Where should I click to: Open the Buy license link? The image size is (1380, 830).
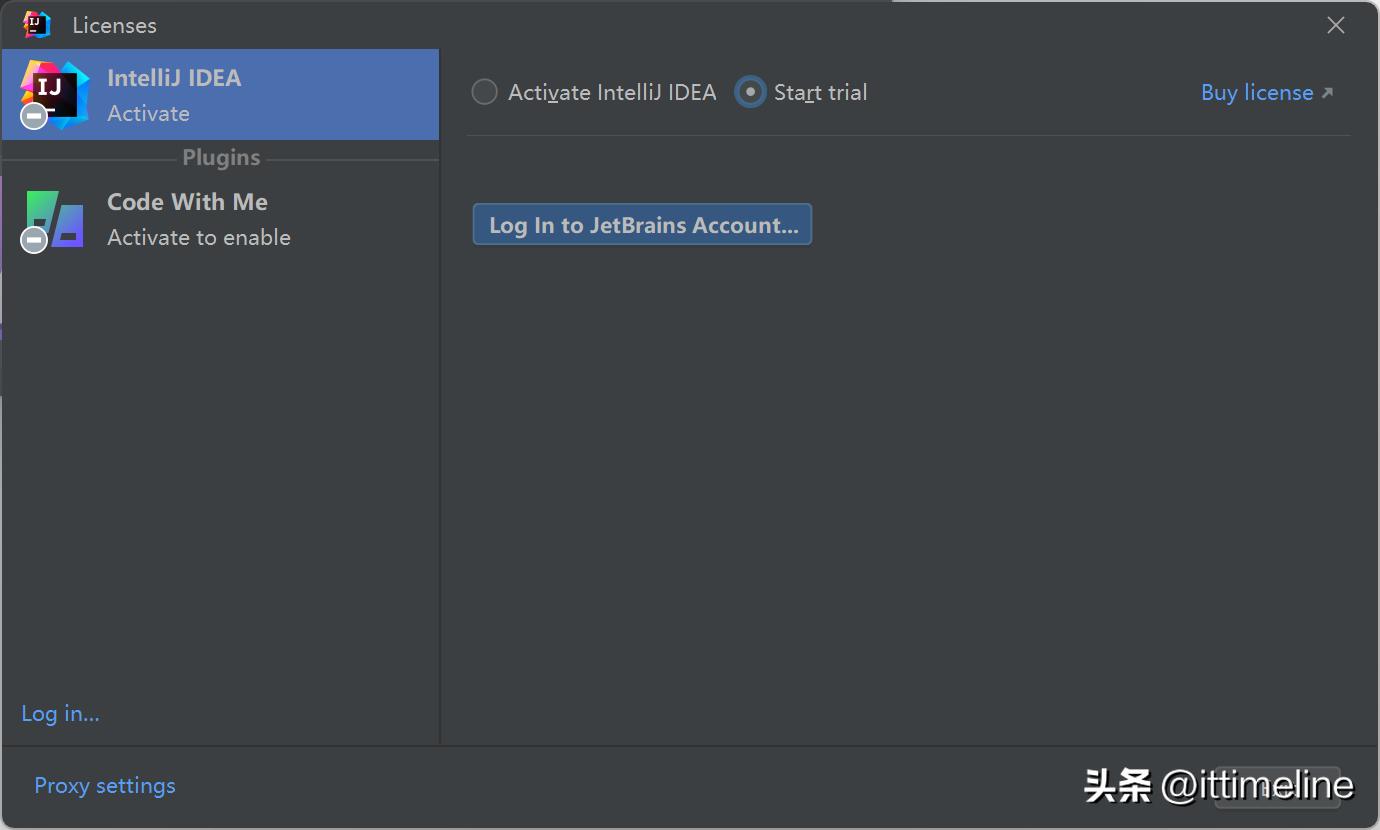(x=1257, y=93)
